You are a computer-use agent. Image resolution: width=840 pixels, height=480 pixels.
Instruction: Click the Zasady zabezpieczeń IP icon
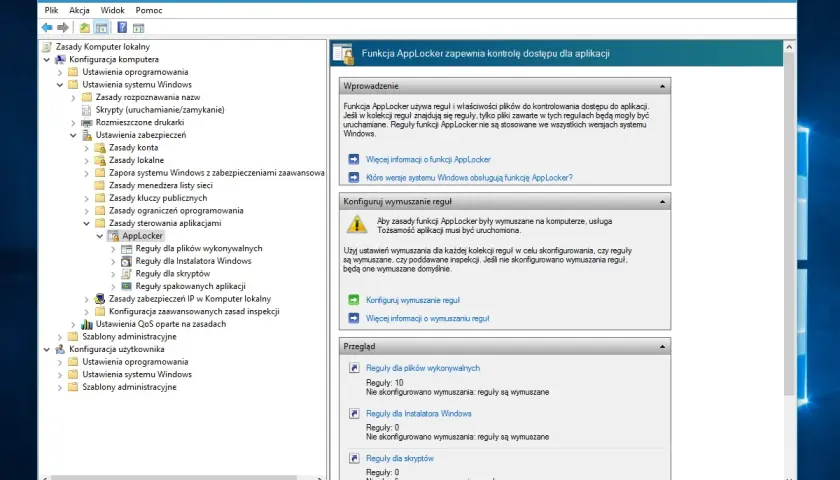(100, 299)
